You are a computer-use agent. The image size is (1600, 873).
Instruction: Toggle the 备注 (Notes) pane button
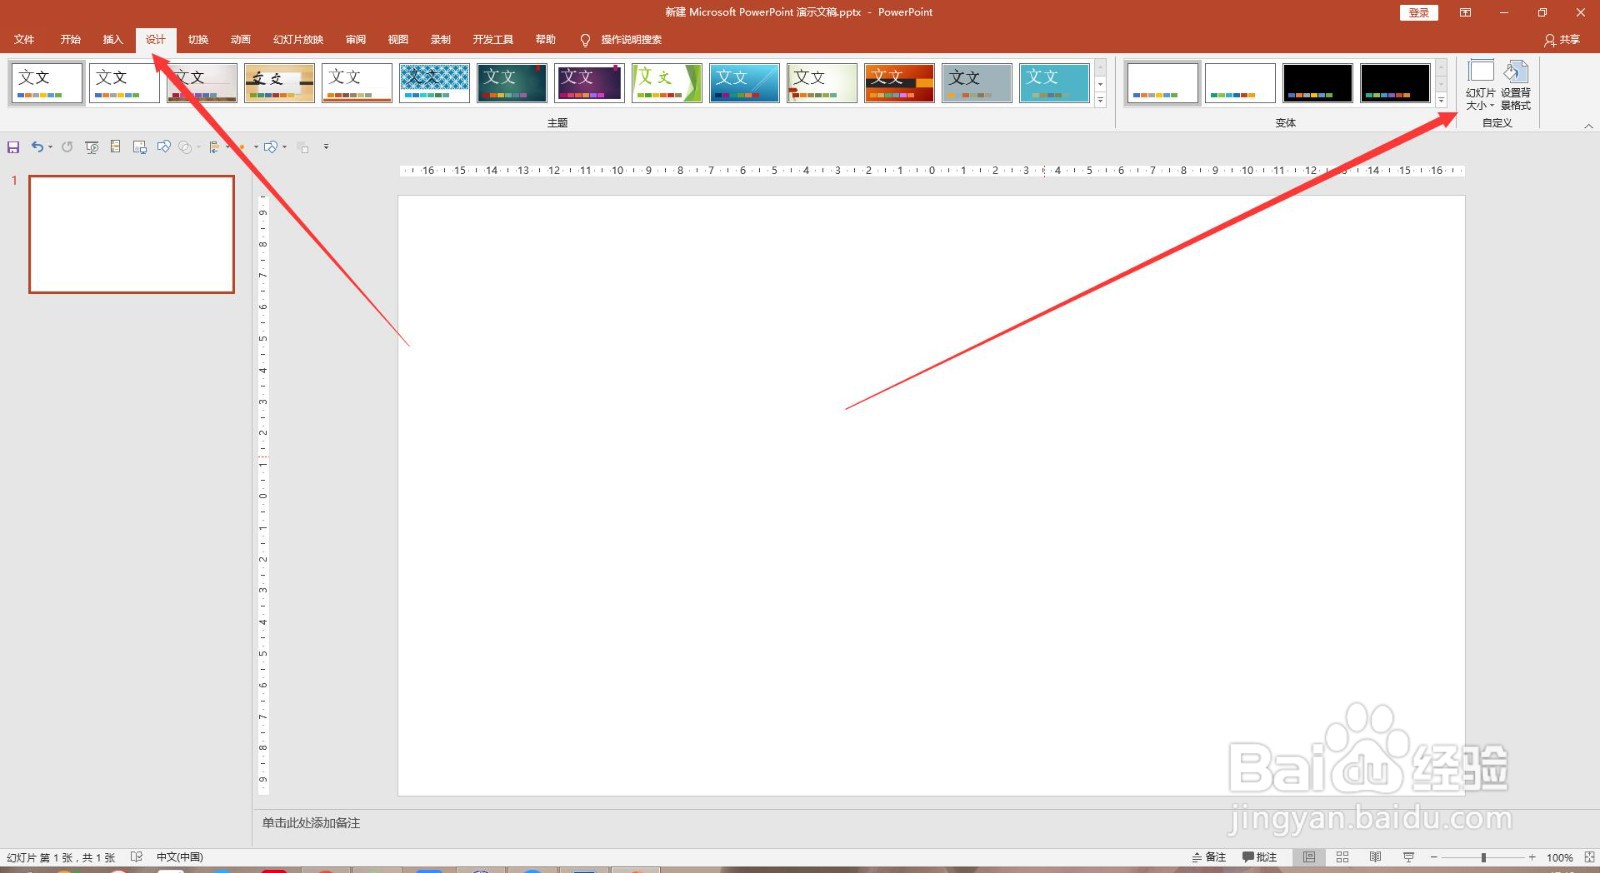tap(1209, 858)
